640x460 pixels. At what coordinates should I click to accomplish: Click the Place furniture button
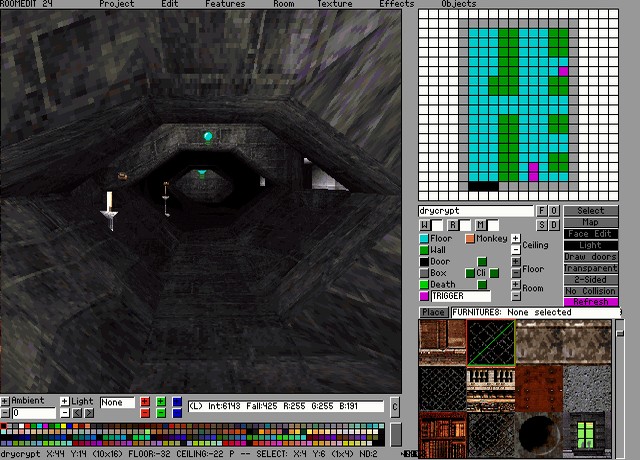tap(433, 312)
